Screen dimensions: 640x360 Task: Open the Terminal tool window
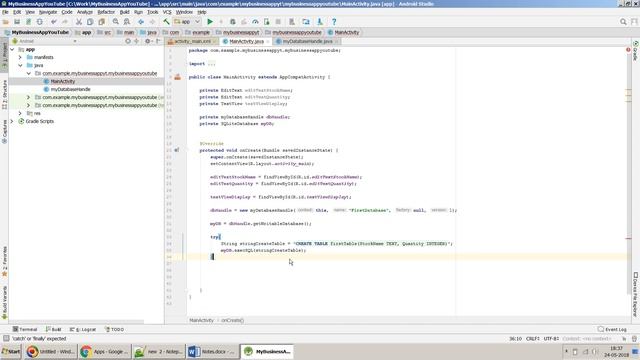pyautogui.click(x=25, y=329)
